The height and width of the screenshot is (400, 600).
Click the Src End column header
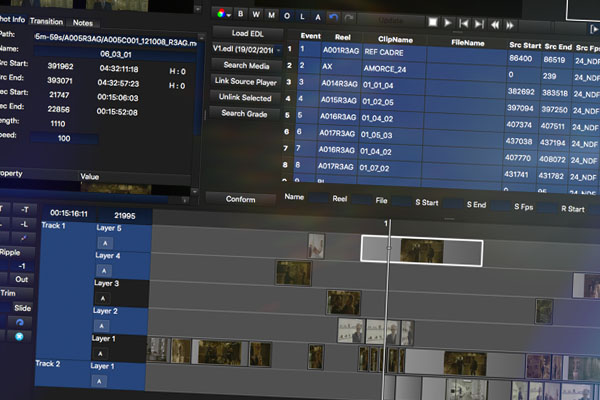tap(558, 47)
